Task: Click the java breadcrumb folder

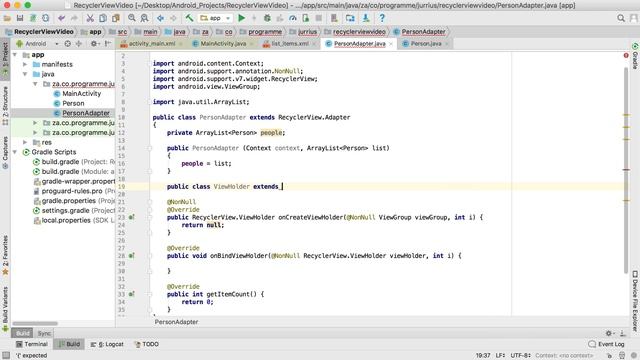Action: pos(175,32)
